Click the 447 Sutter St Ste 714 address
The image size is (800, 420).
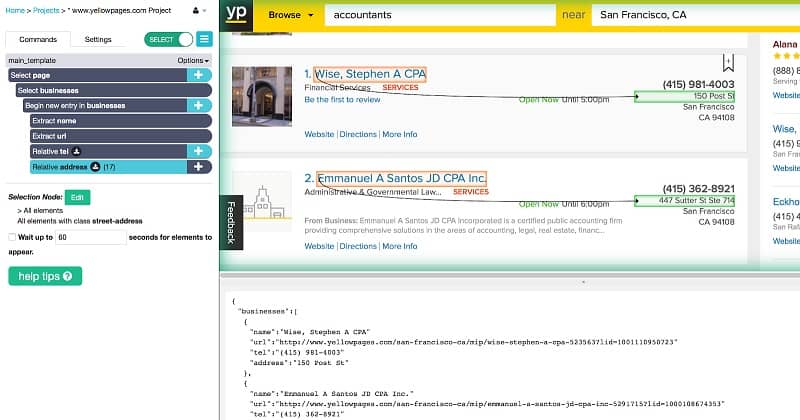(696, 201)
